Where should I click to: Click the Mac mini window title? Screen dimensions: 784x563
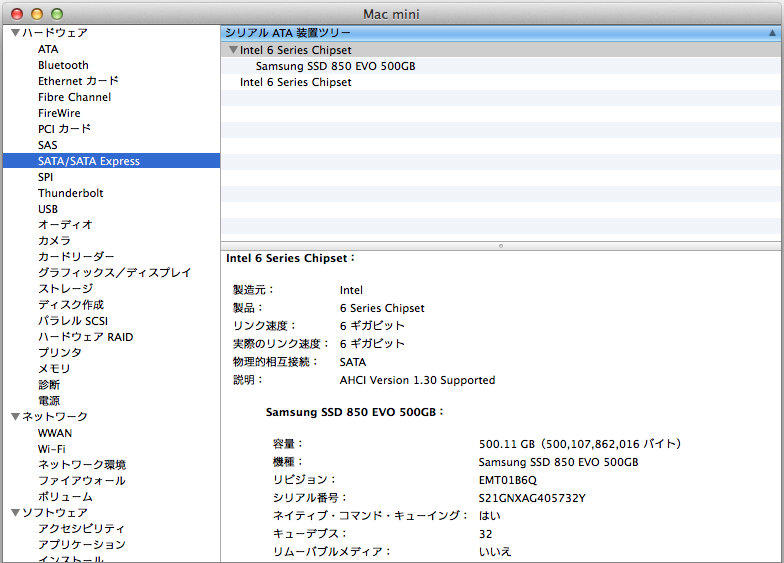[392, 14]
